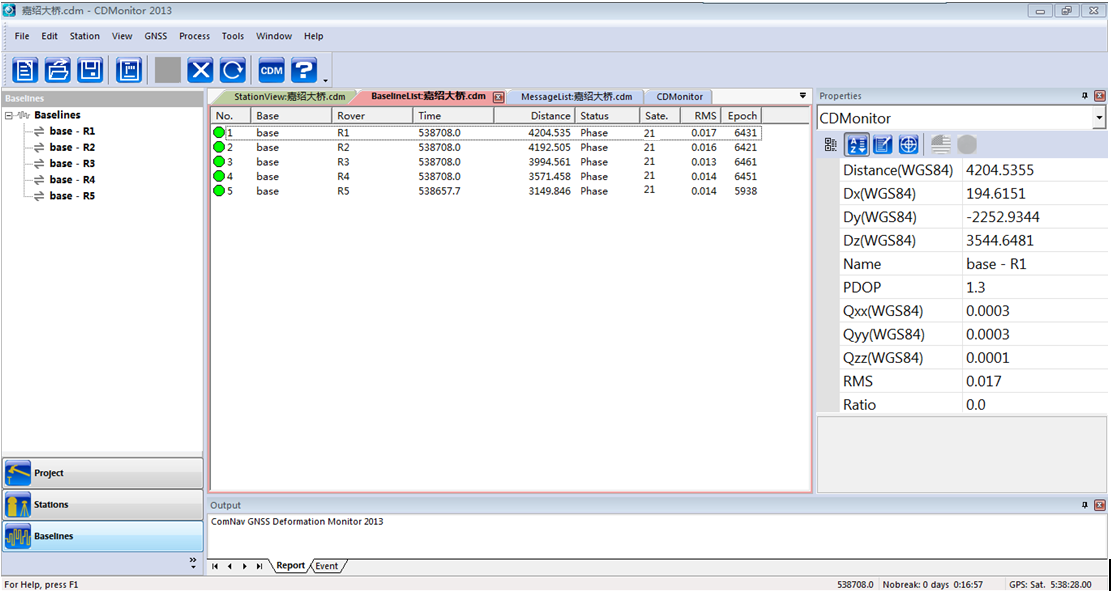
Task: Click the target crosshair icon in Properties
Action: click(x=908, y=145)
